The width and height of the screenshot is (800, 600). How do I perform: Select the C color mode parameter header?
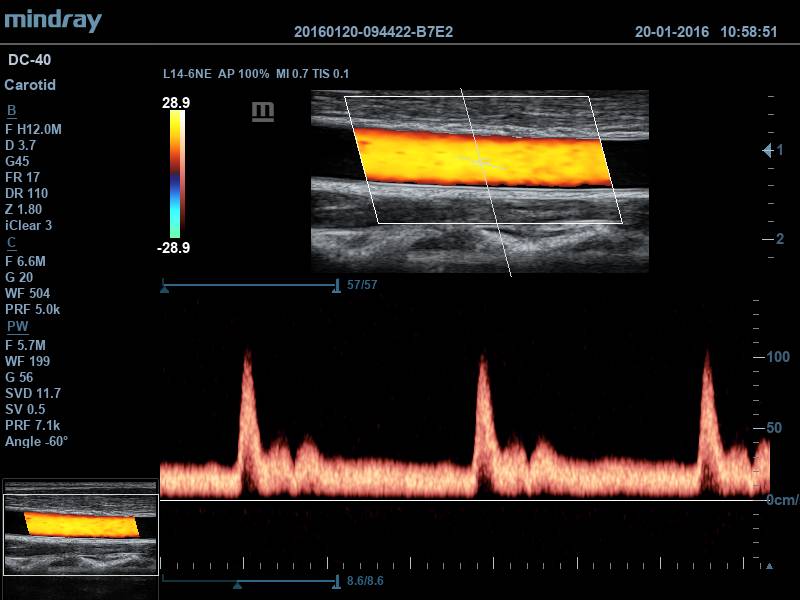pyautogui.click(x=11, y=242)
